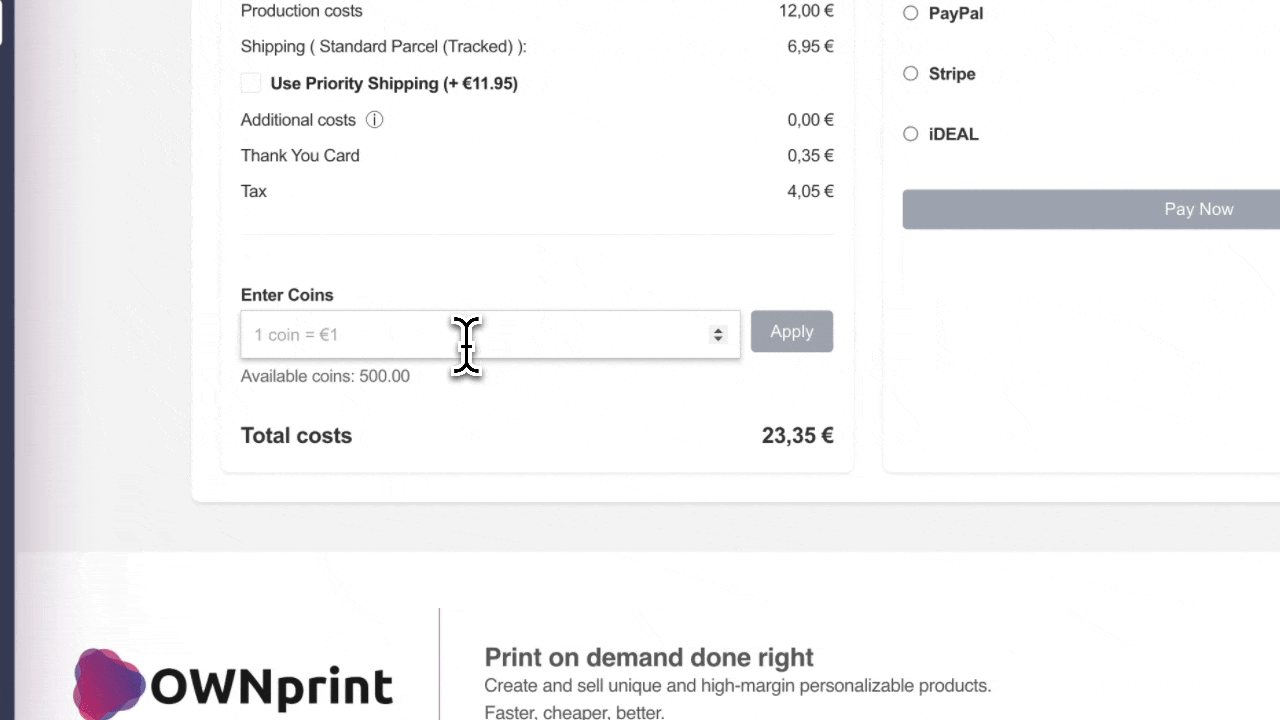Click the Production costs row
1280x720 pixels.
301,11
